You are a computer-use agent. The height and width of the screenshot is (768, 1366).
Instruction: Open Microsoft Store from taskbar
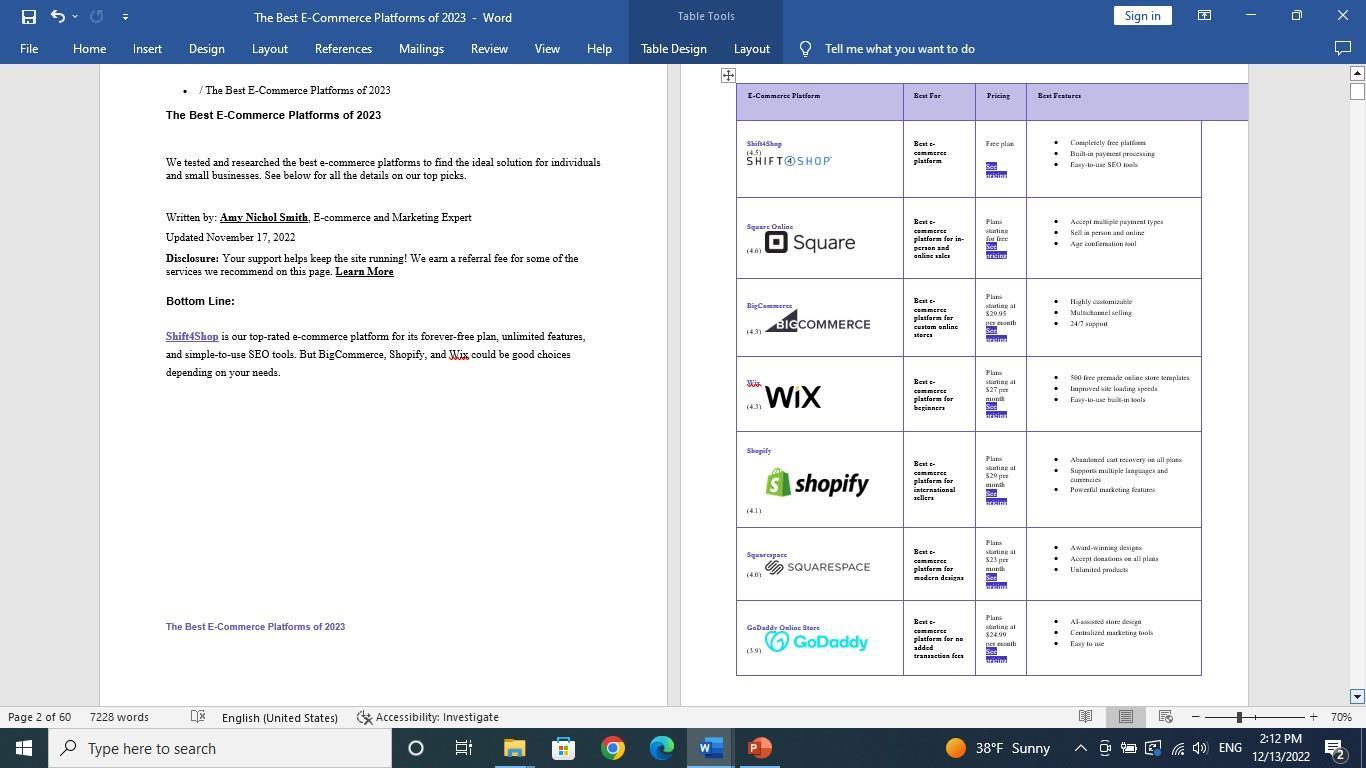[x=563, y=748]
